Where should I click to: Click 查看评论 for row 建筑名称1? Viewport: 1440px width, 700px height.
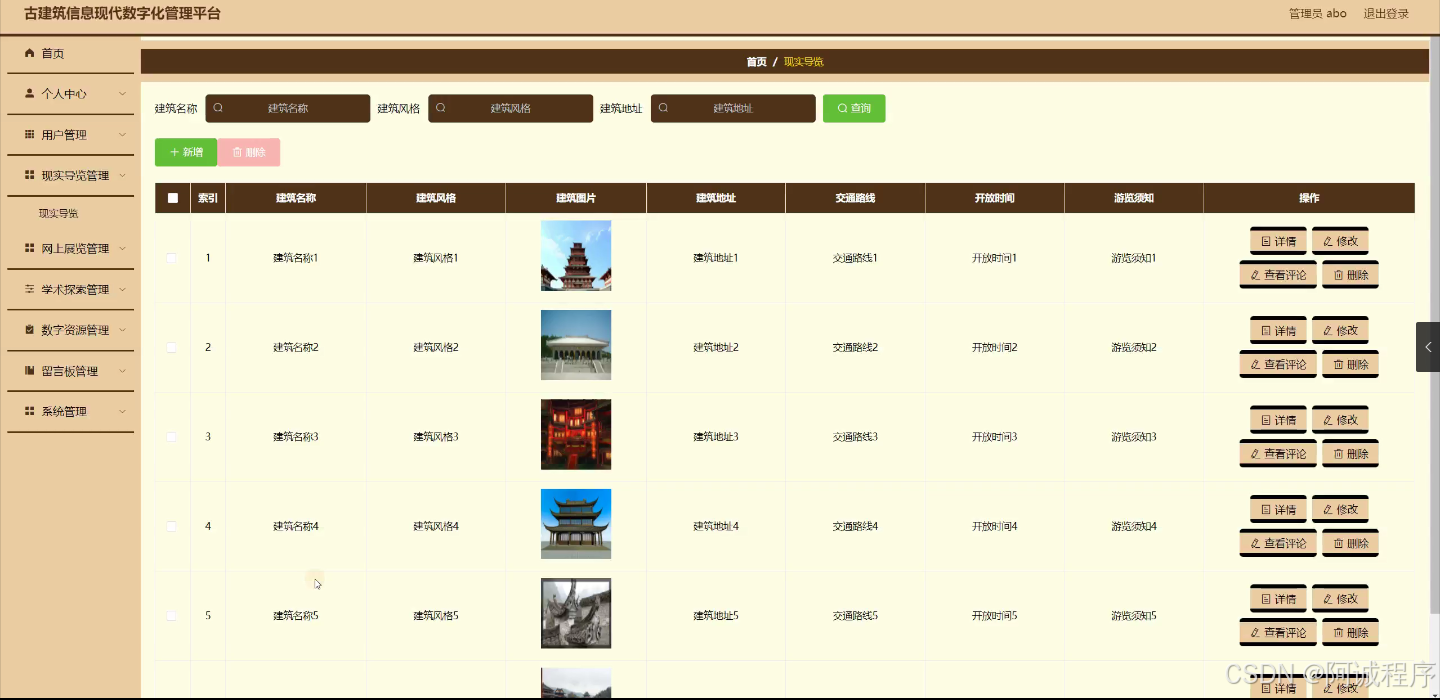[1278, 275]
